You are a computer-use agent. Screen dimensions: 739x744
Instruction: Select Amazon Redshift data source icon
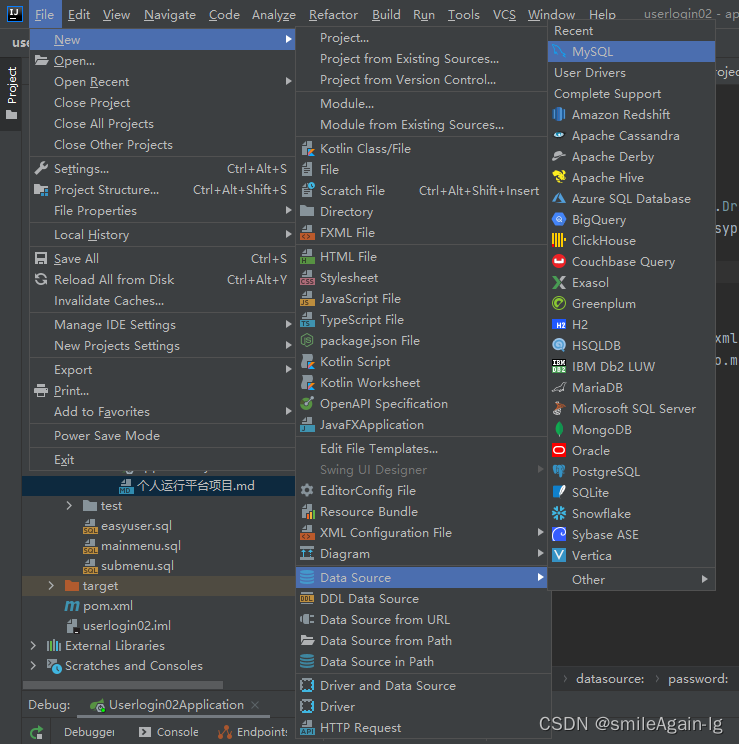(x=559, y=114)
